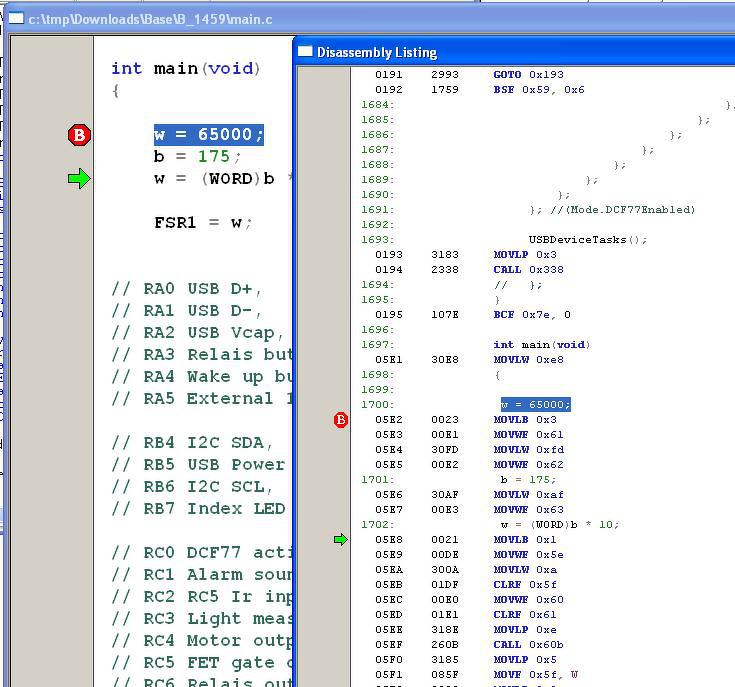Click the Disassembly Listing window icon
735x687 pixels.
pos(305,52)
